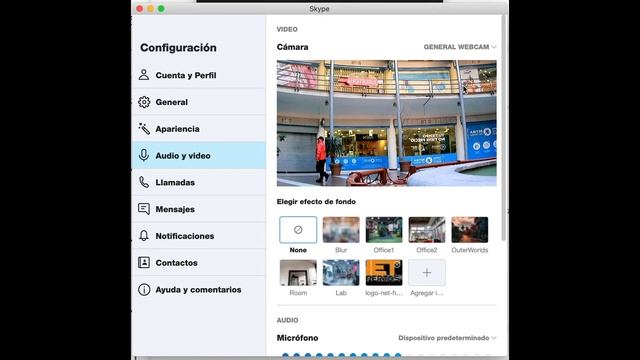Click the settings vertical scrollbar
The height and width of the screenshot is (360, 640).
click(x=503, y=129)
